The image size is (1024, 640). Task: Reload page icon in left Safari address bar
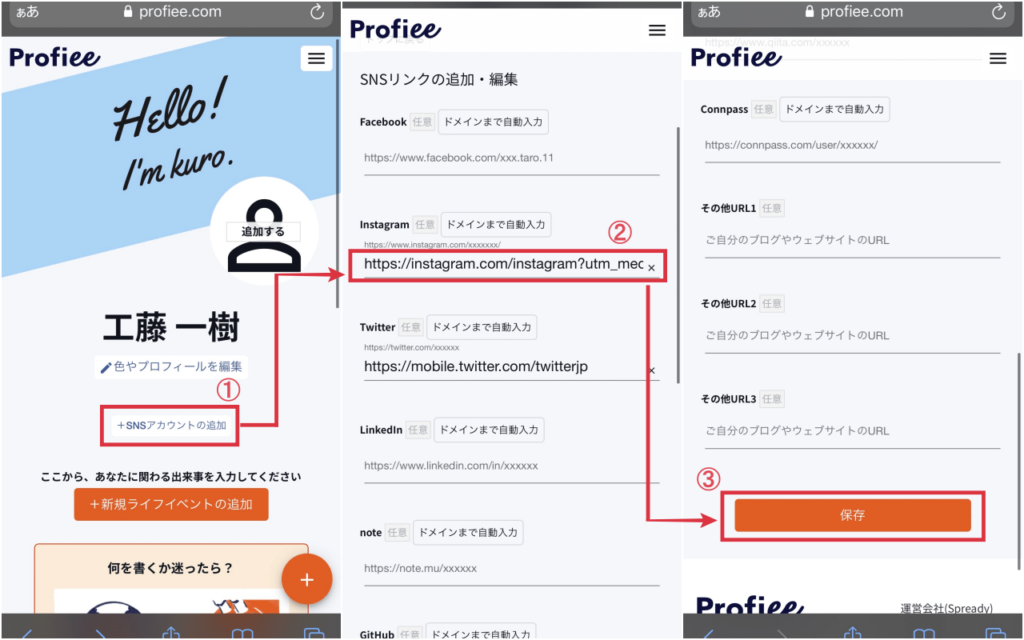click(x=317, y=12)
